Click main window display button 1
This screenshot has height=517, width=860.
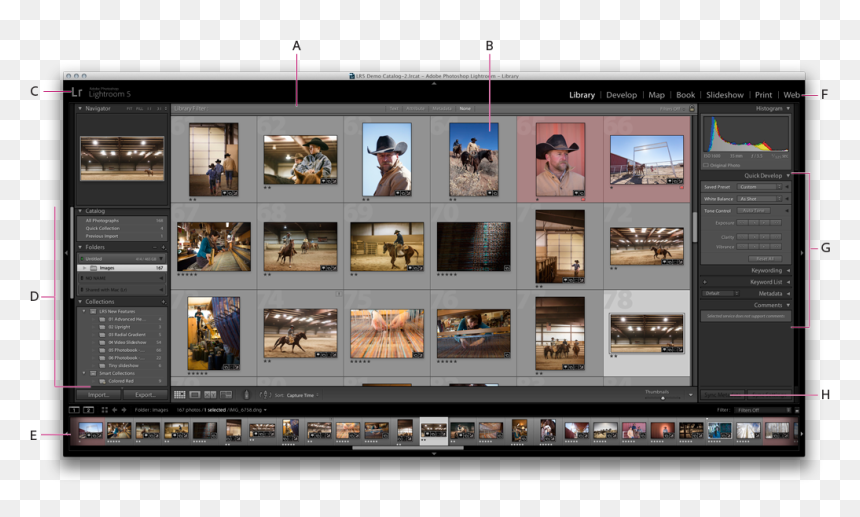coord(74,410)
